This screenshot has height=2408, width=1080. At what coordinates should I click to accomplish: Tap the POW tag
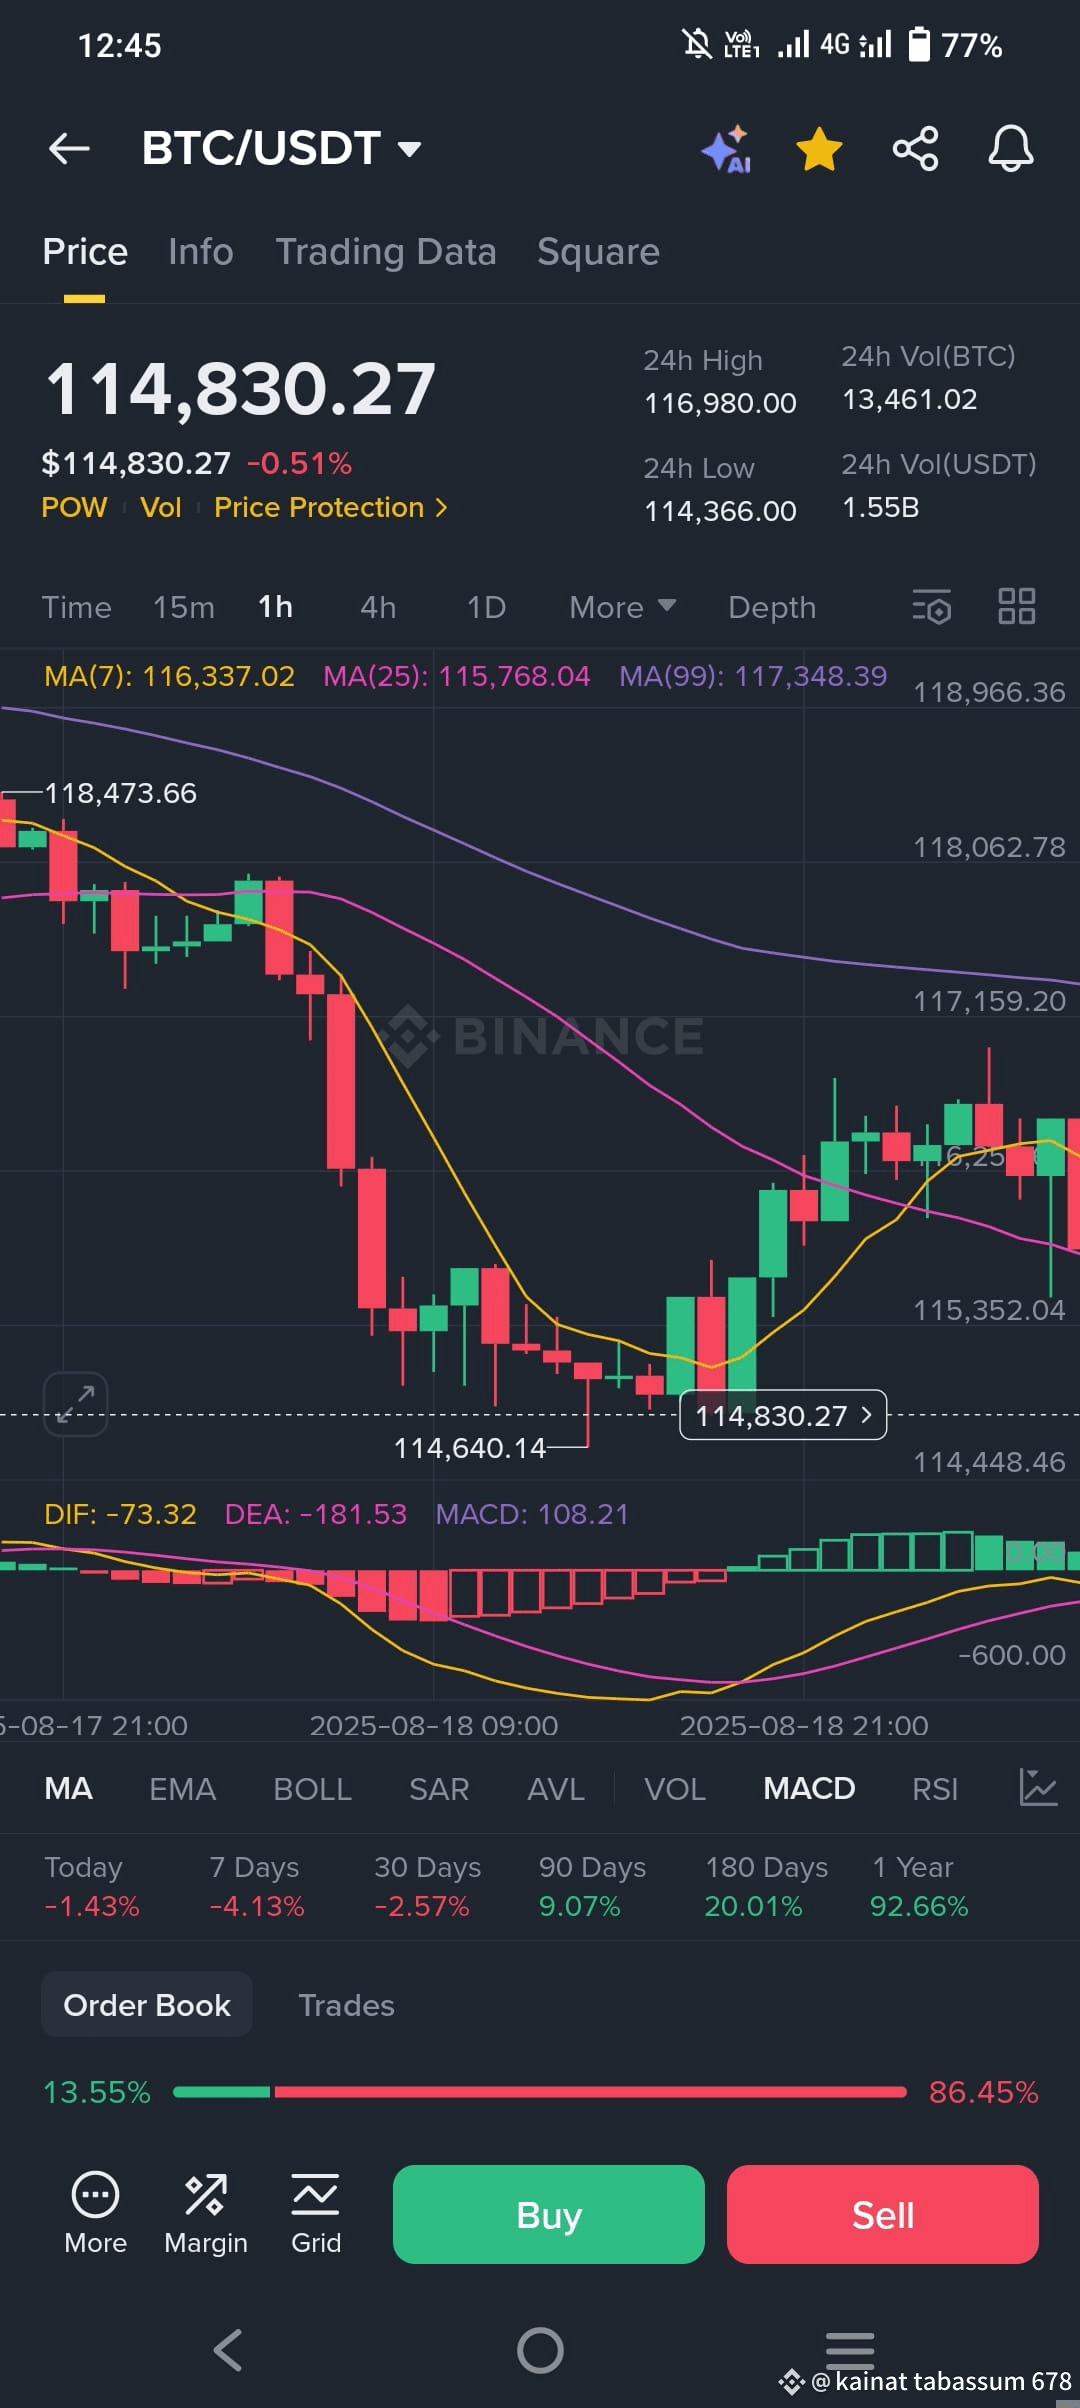(74, 508)
